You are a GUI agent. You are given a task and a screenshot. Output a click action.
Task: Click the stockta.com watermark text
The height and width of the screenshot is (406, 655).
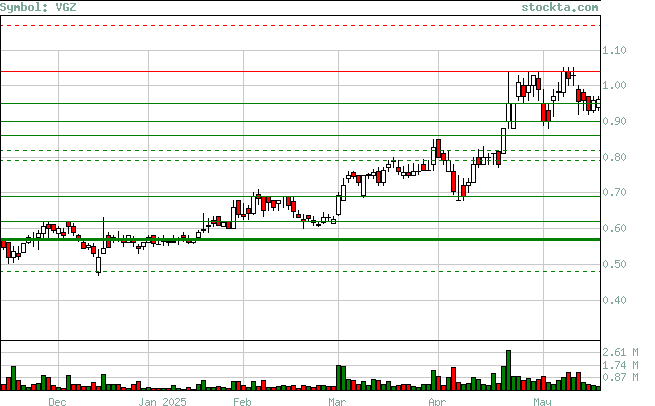coord(560,7)
